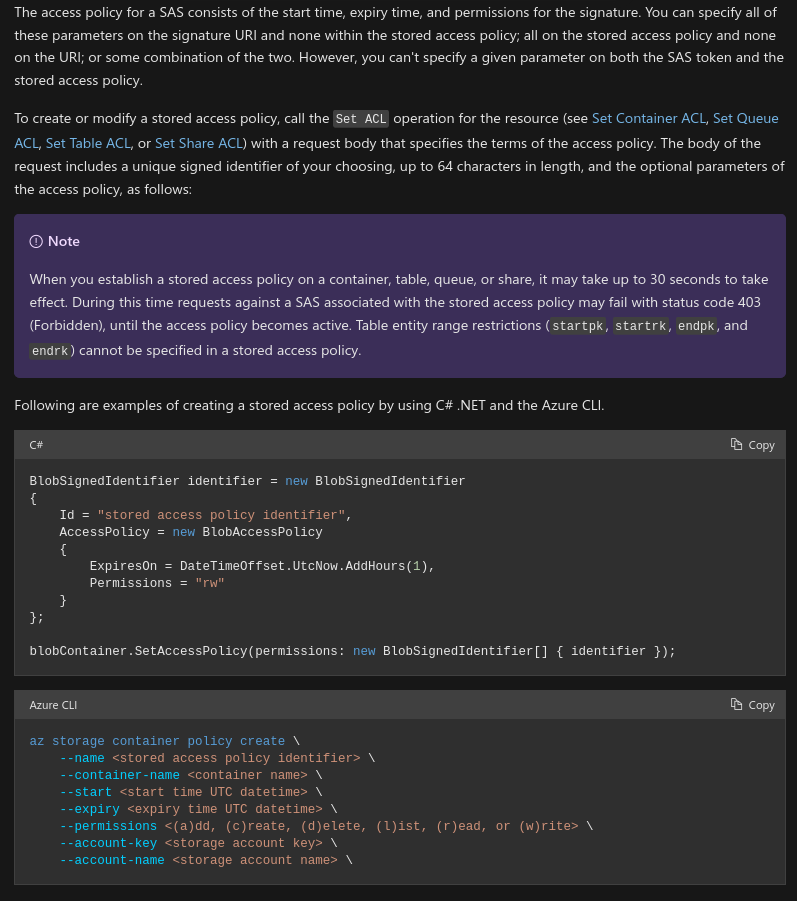Click the Copy icon in the Azure CLI block
Viewport: 797px width, 901px height.
coord(736,705)
